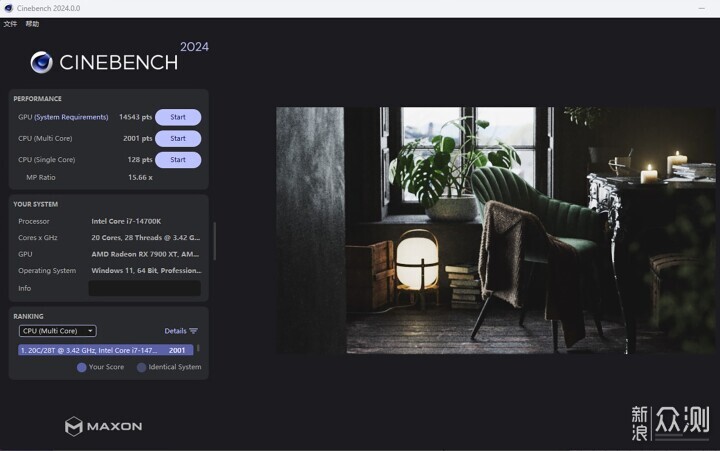Click the Details filter icon
The height and width of the screenshot is (451, 720).
[193, 331]
